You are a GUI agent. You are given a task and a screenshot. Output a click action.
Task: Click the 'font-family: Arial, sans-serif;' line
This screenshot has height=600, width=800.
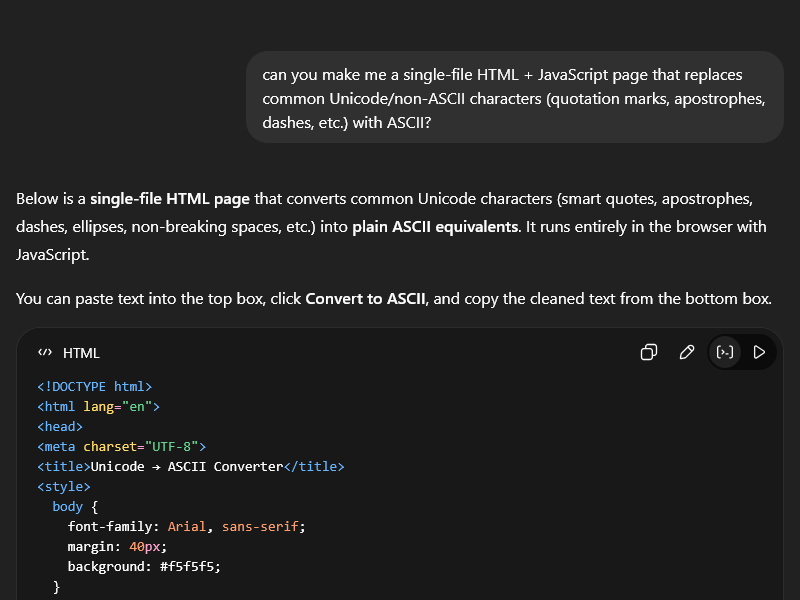(x=187, y=527)
